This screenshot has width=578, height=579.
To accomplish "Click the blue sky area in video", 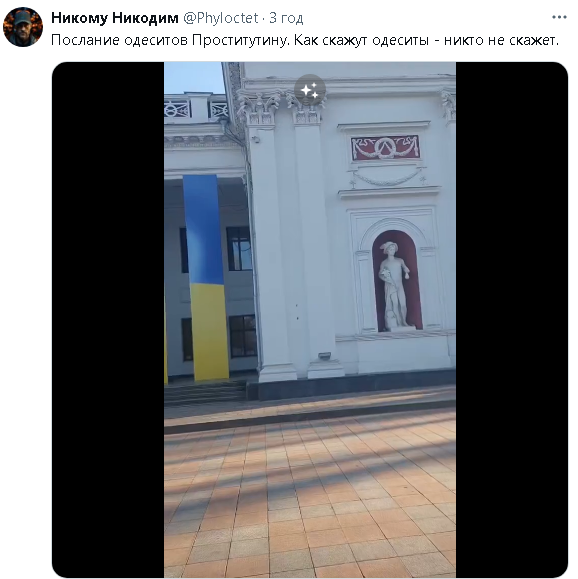I will point(194,78).
